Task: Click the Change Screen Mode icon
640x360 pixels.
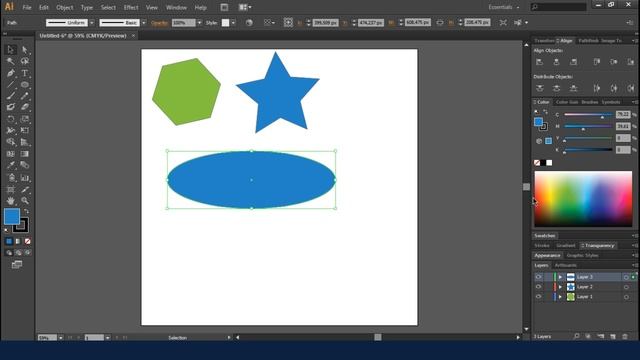Action: [x=17, y=264]
